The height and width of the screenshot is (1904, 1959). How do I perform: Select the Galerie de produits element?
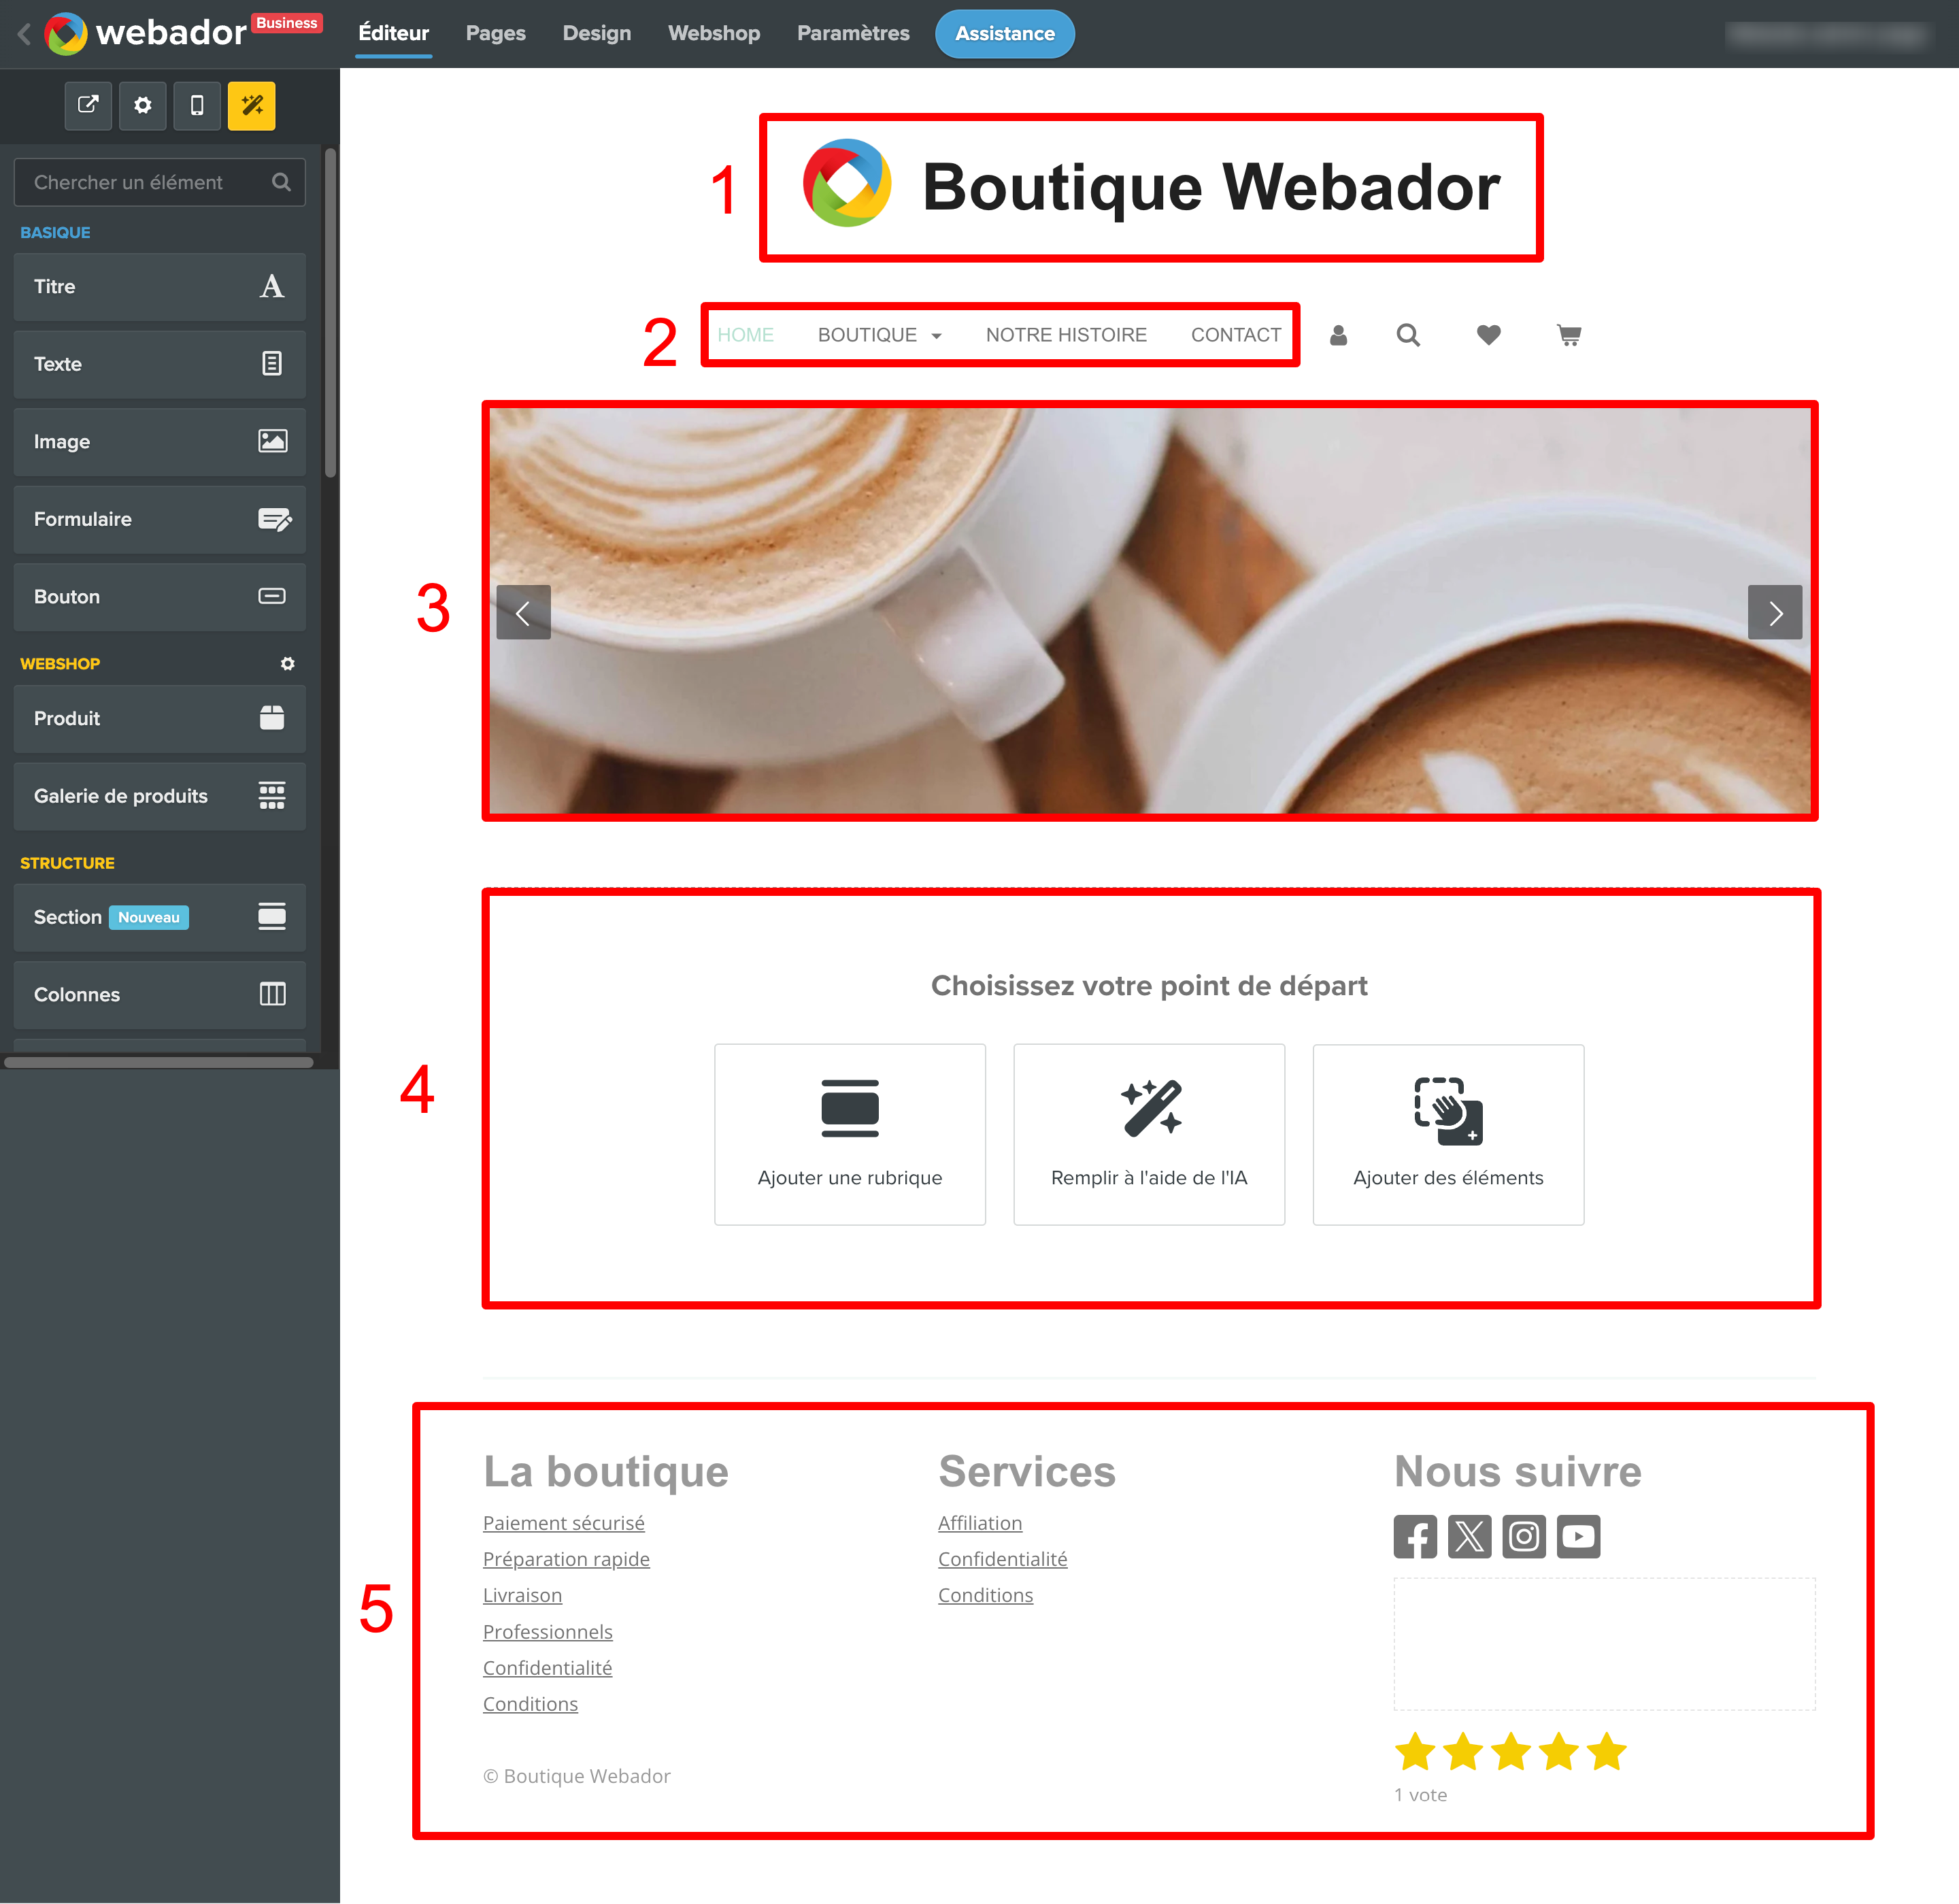160,796
